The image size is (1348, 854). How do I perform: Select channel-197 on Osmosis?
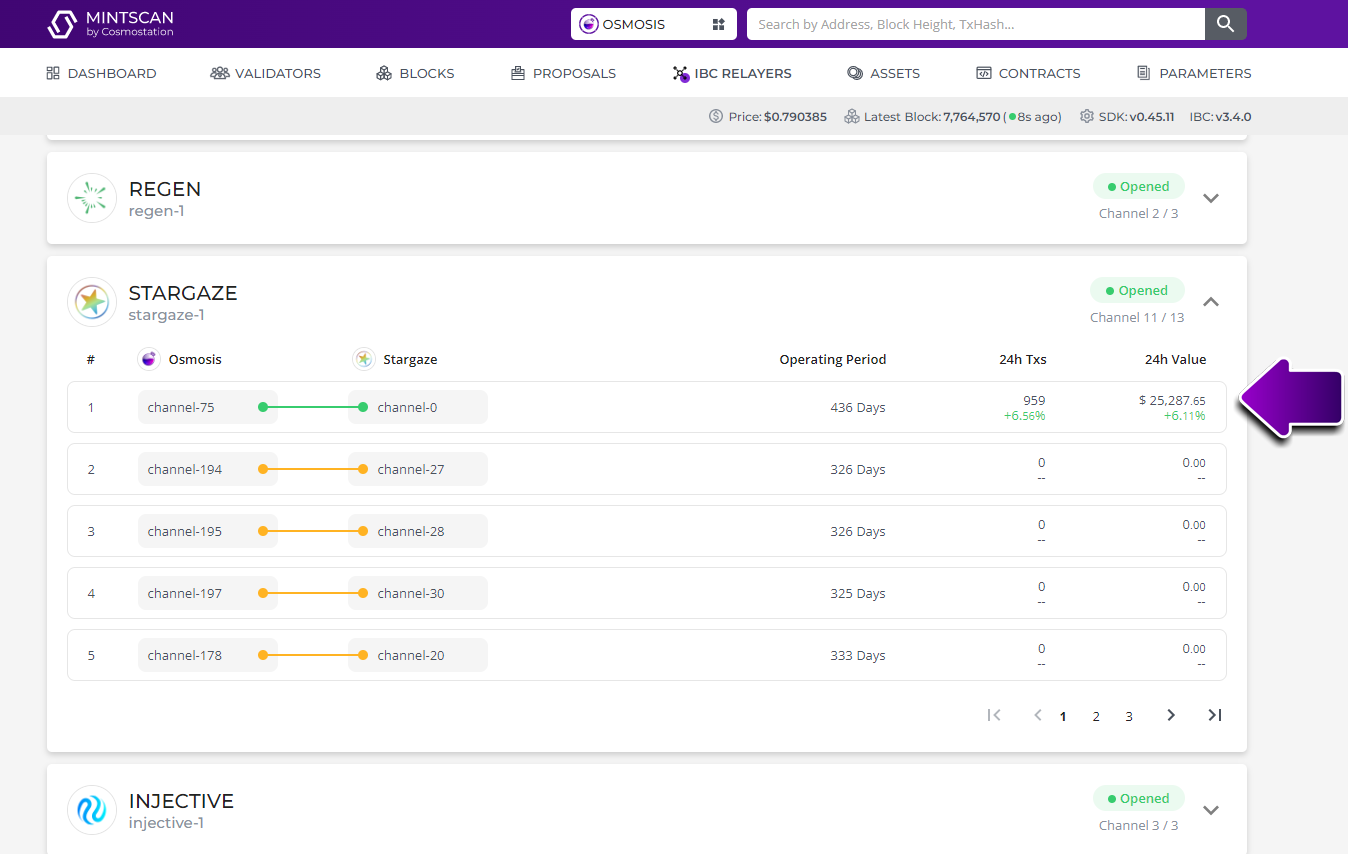(208, 593)
